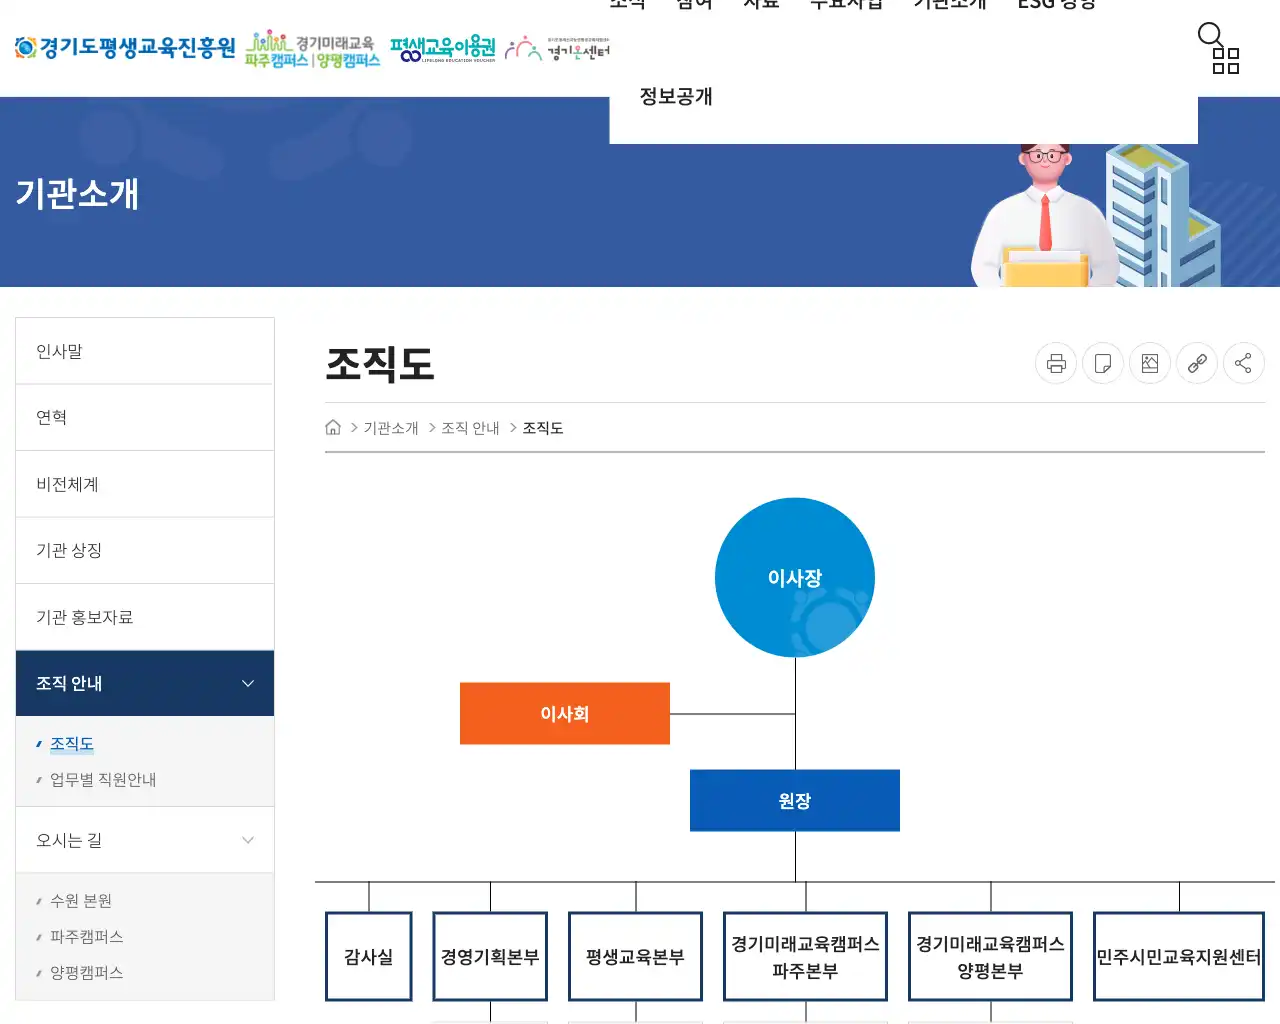Click the 기관소개 banner heading

tap(77, 193)
